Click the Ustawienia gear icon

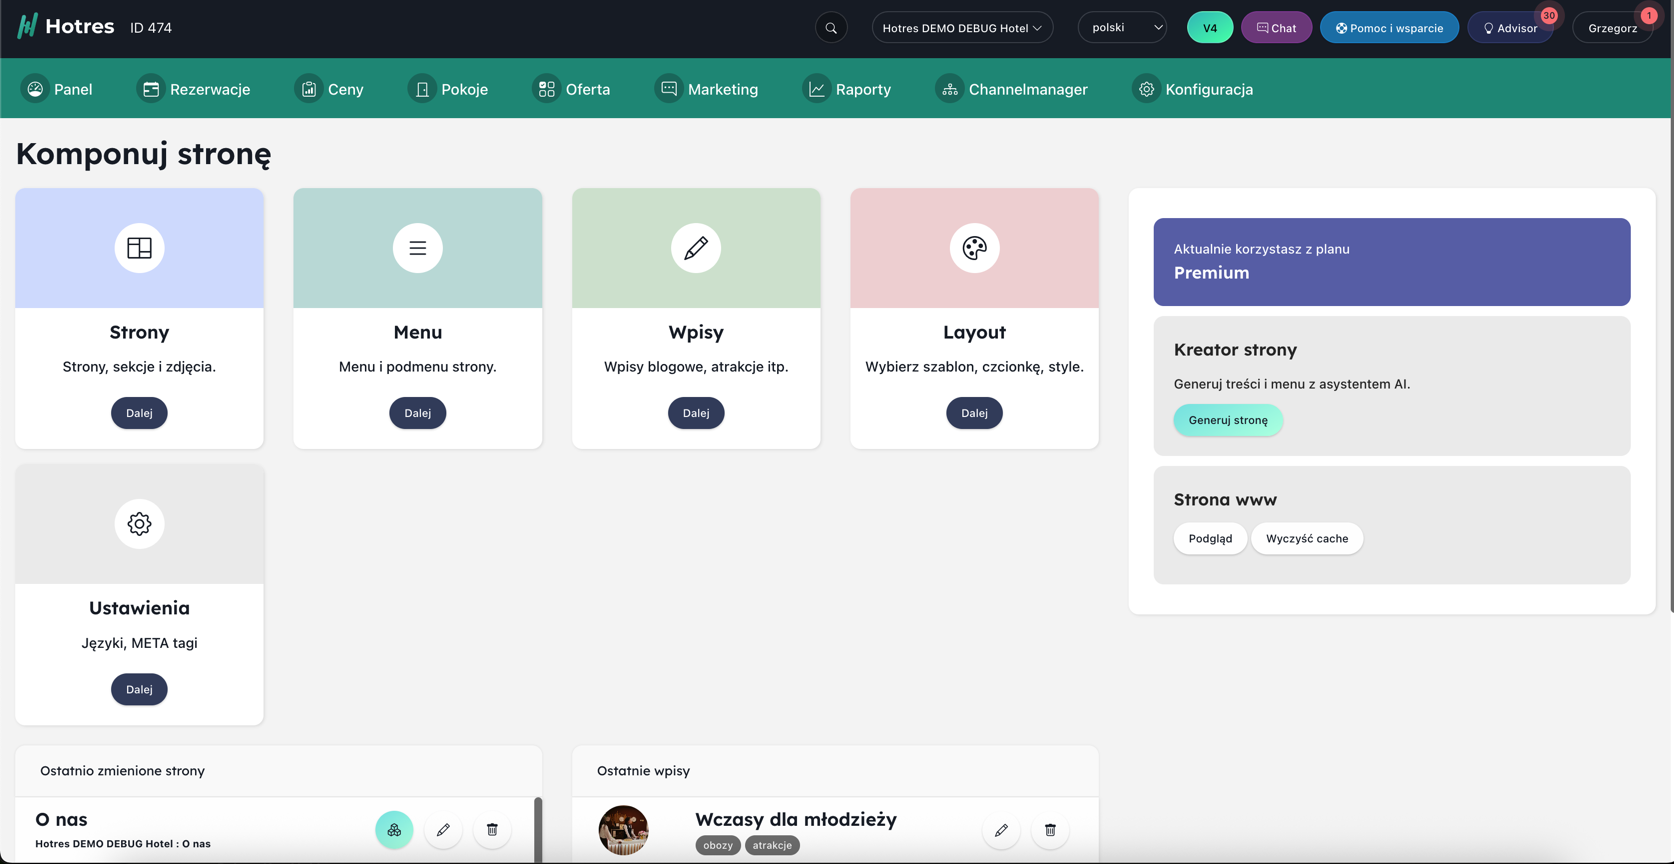pos(139,524)
